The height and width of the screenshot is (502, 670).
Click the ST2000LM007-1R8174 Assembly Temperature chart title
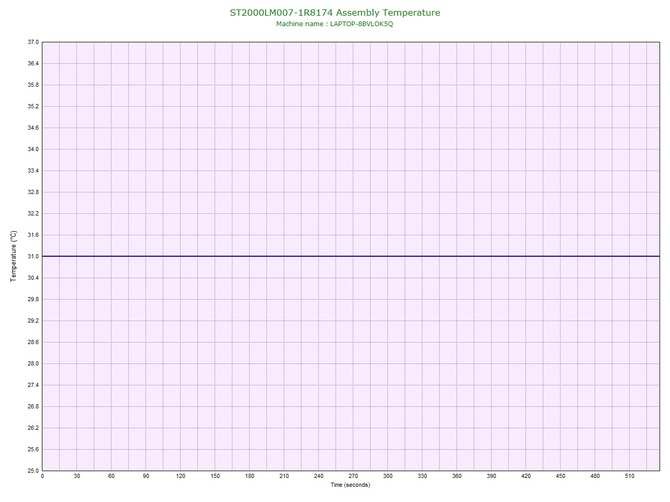coord(334,12)
